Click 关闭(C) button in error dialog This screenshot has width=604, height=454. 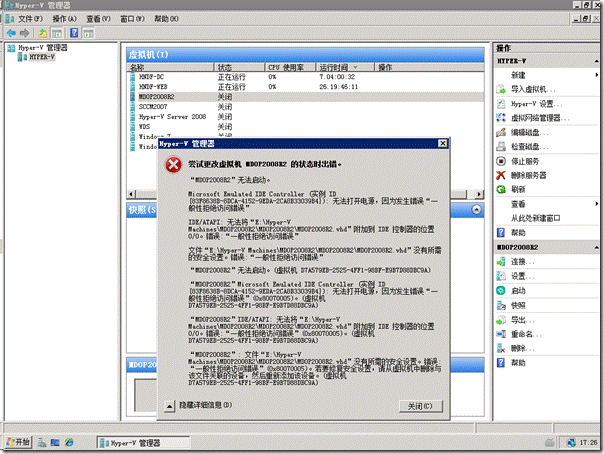421,406
